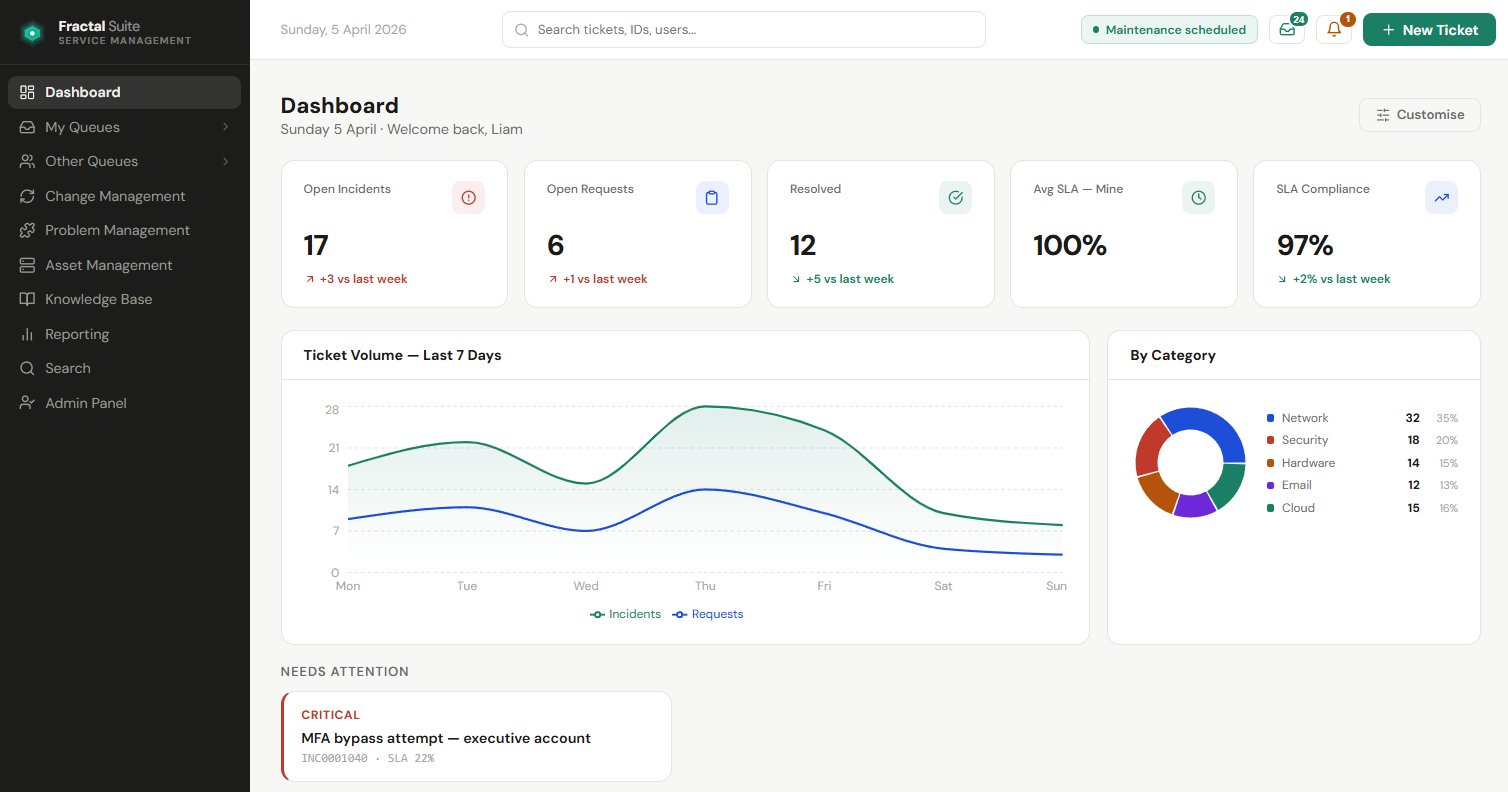Click the plus icon on New Ticket
1508x792 pixels.
[1388, 30]
